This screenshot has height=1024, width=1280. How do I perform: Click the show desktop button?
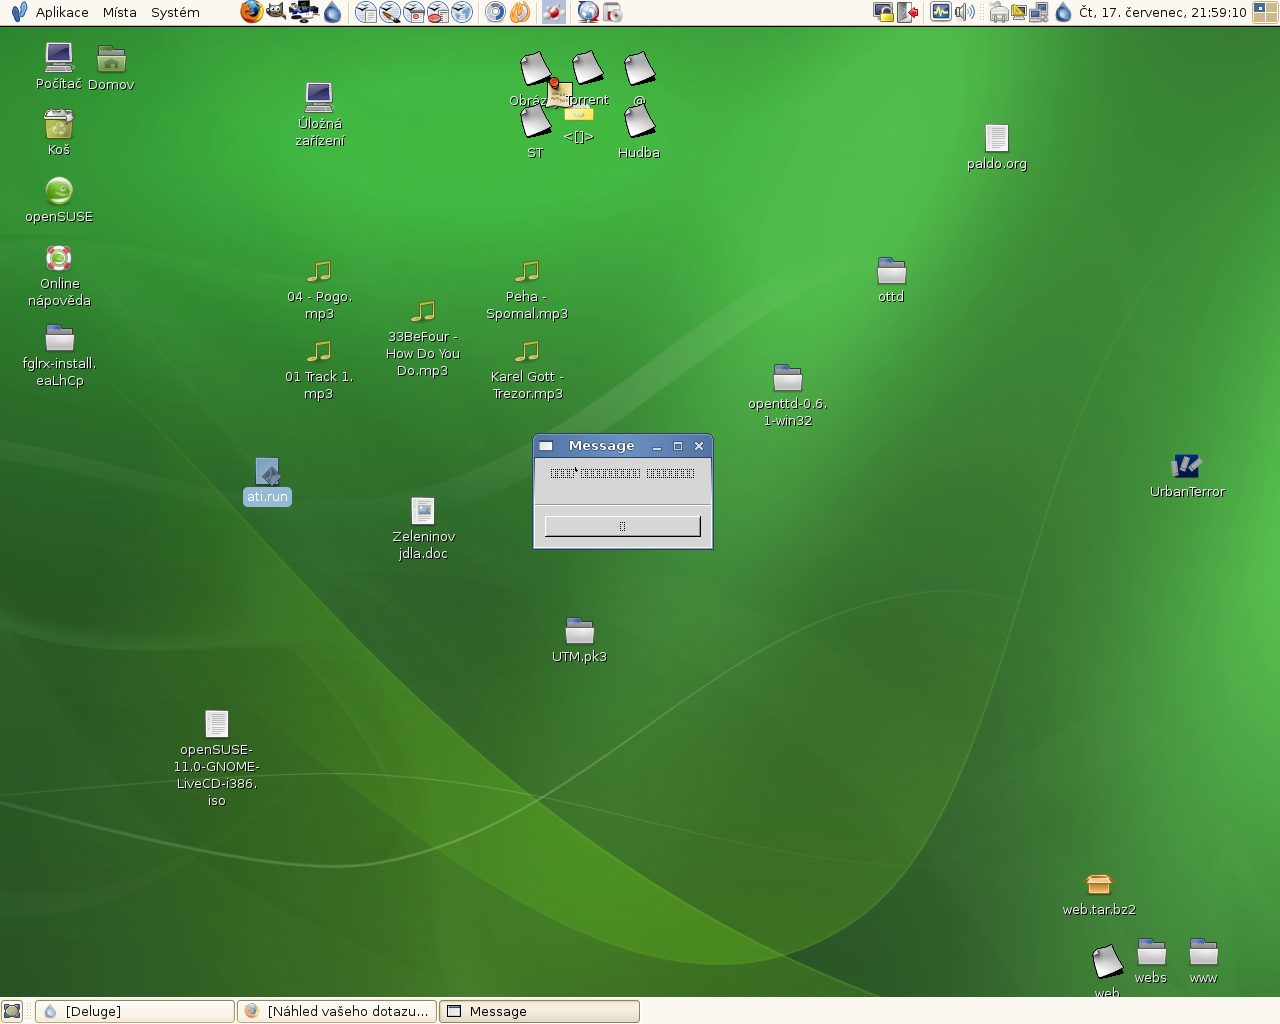(x=12, y=1011)
